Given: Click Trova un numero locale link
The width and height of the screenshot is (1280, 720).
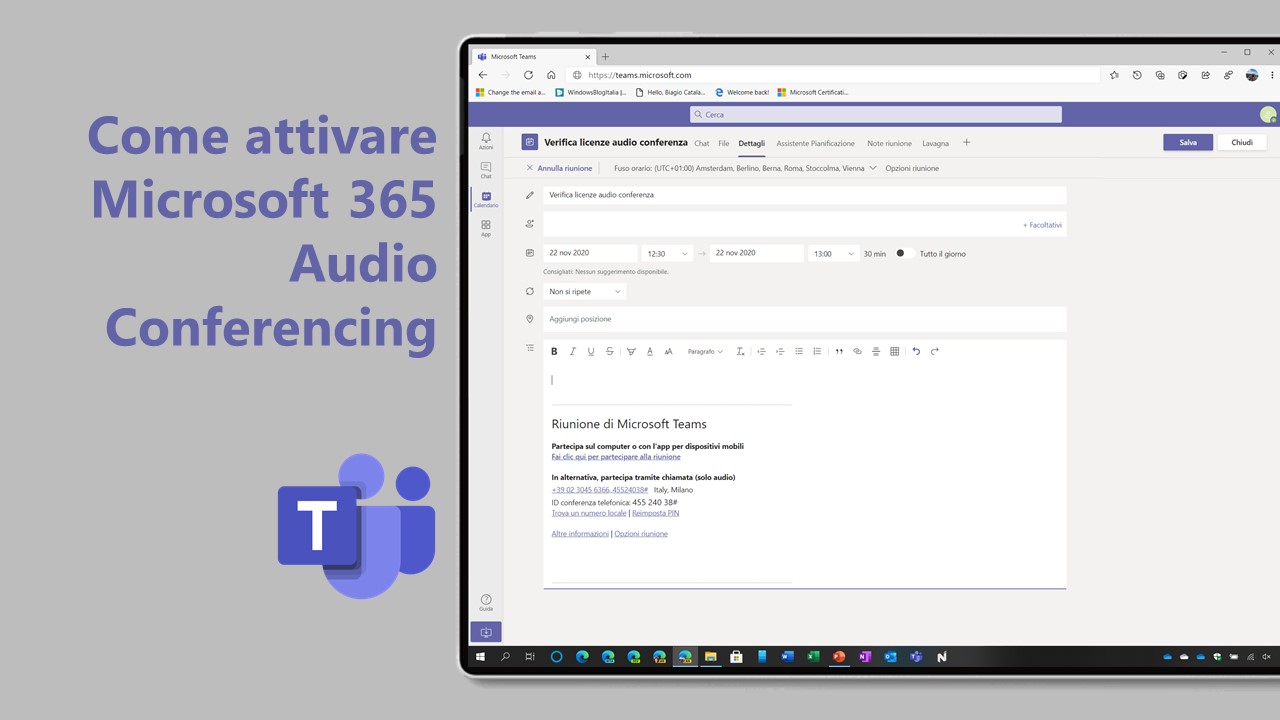Looking at the screenshot, I should click(589, 513).
